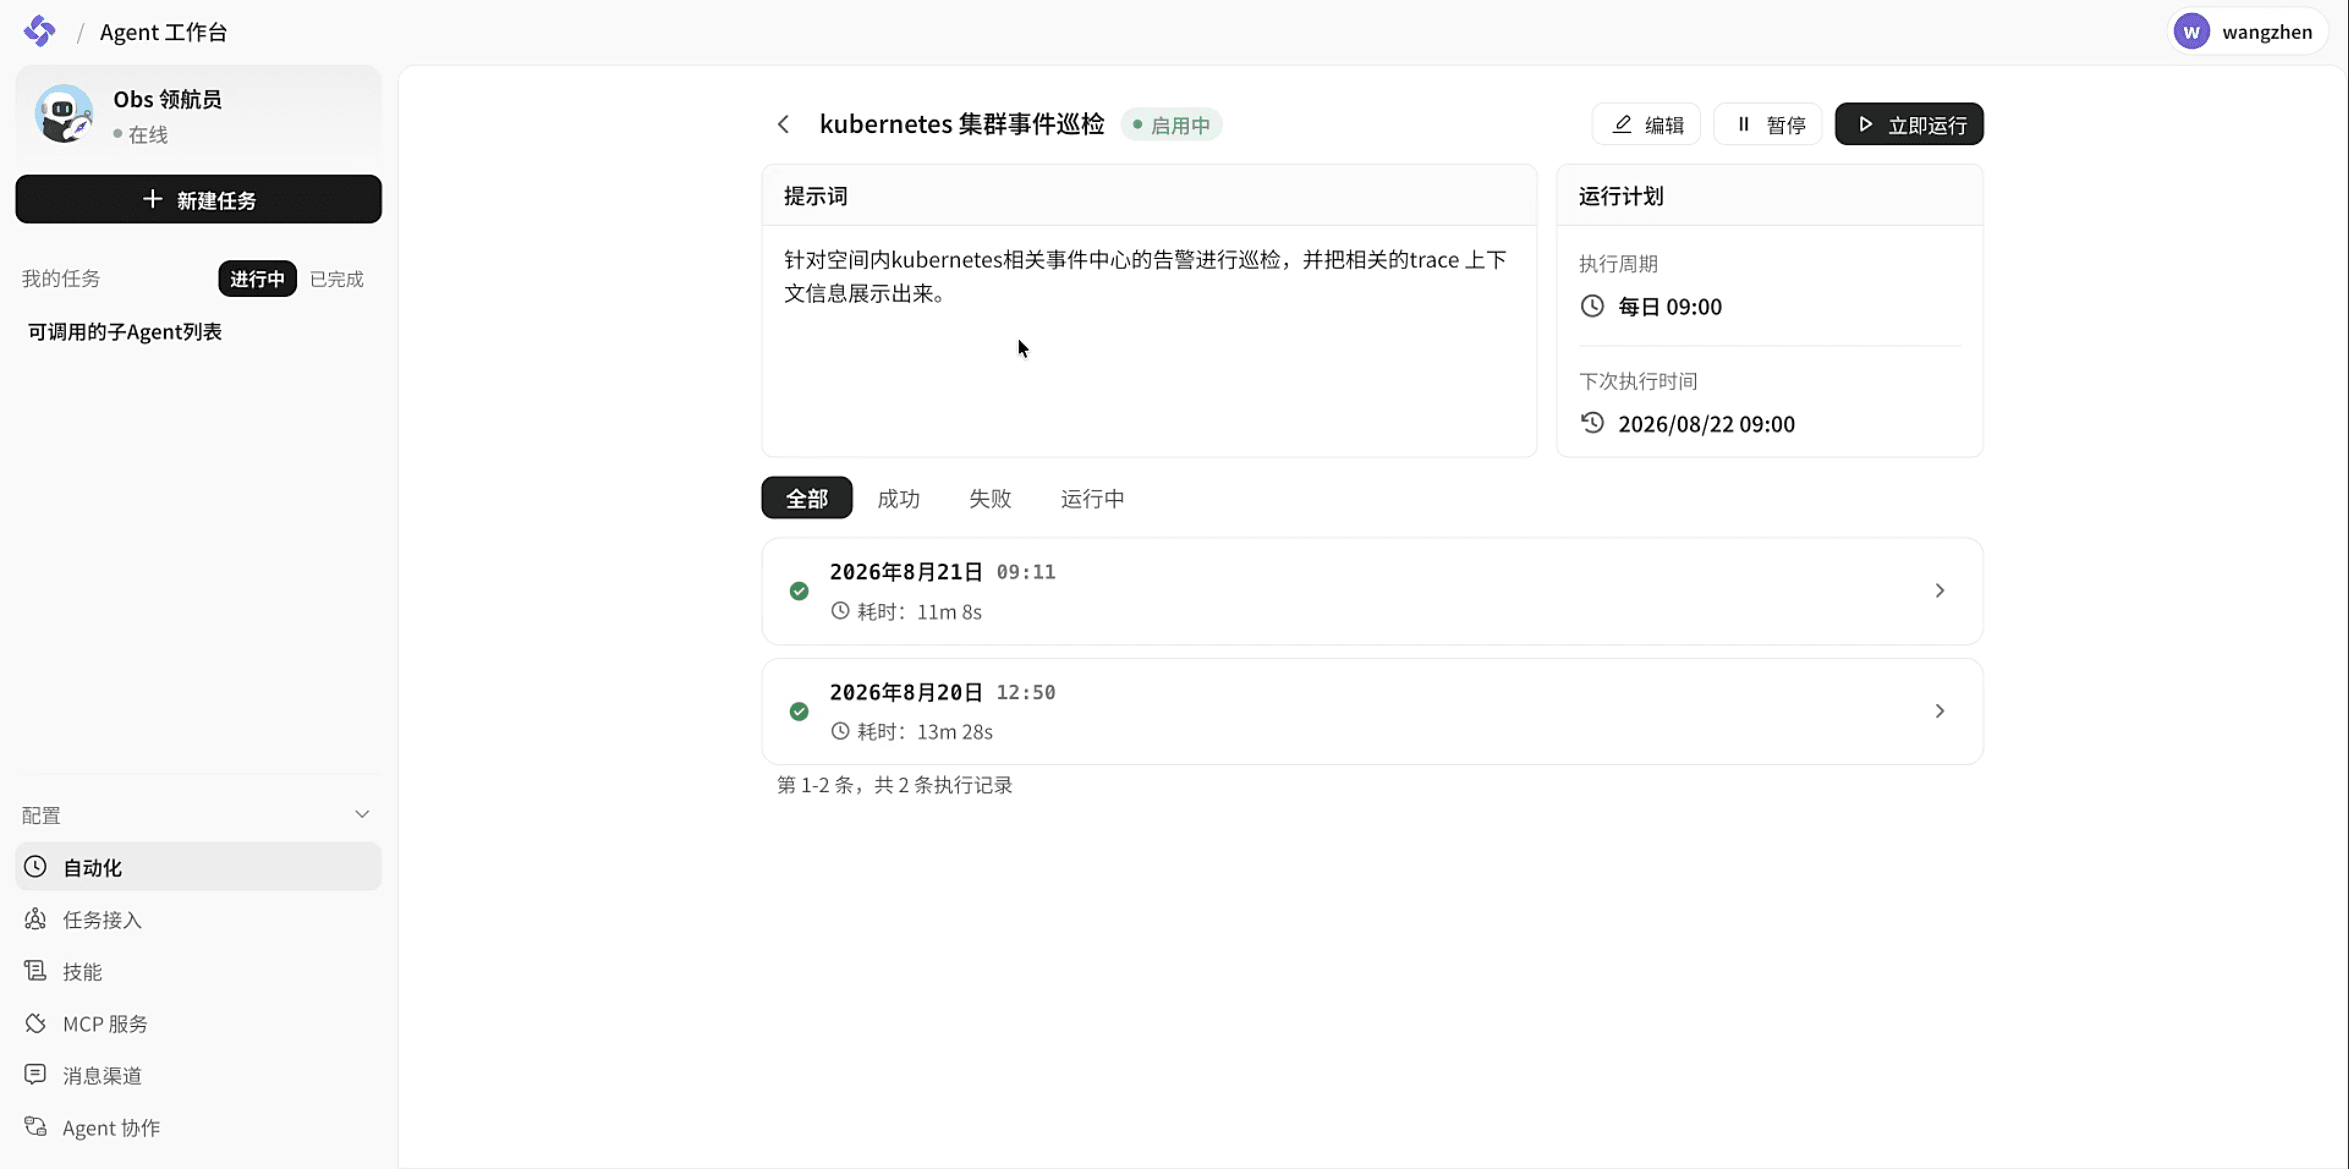
Task: Open the wangzhen user avatar
Action: pos(2191,32)
